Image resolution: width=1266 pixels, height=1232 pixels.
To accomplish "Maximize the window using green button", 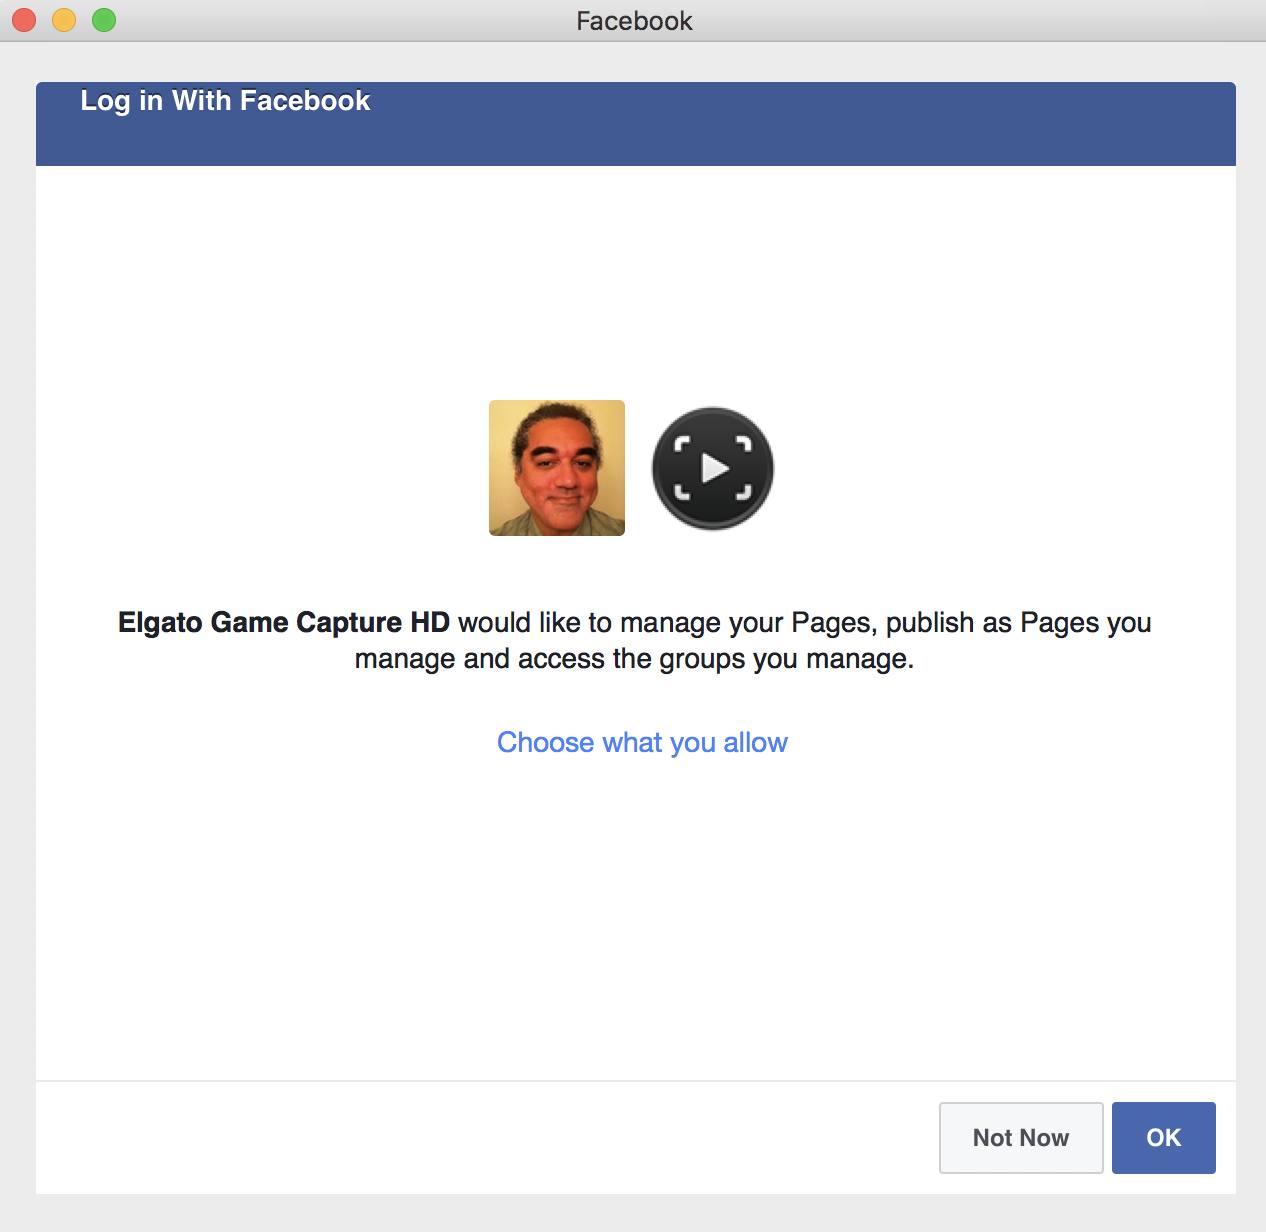I will [x=104, y=20].
